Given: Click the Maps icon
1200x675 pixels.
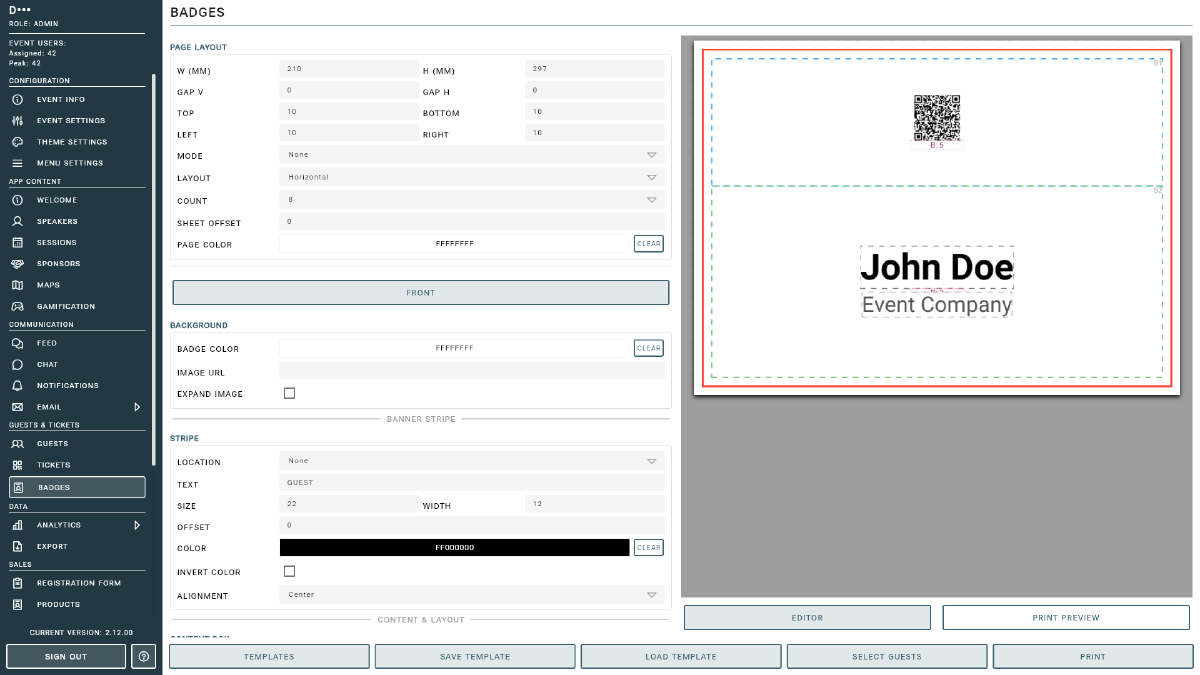Looking at the screenshot, I should (17, 285).
